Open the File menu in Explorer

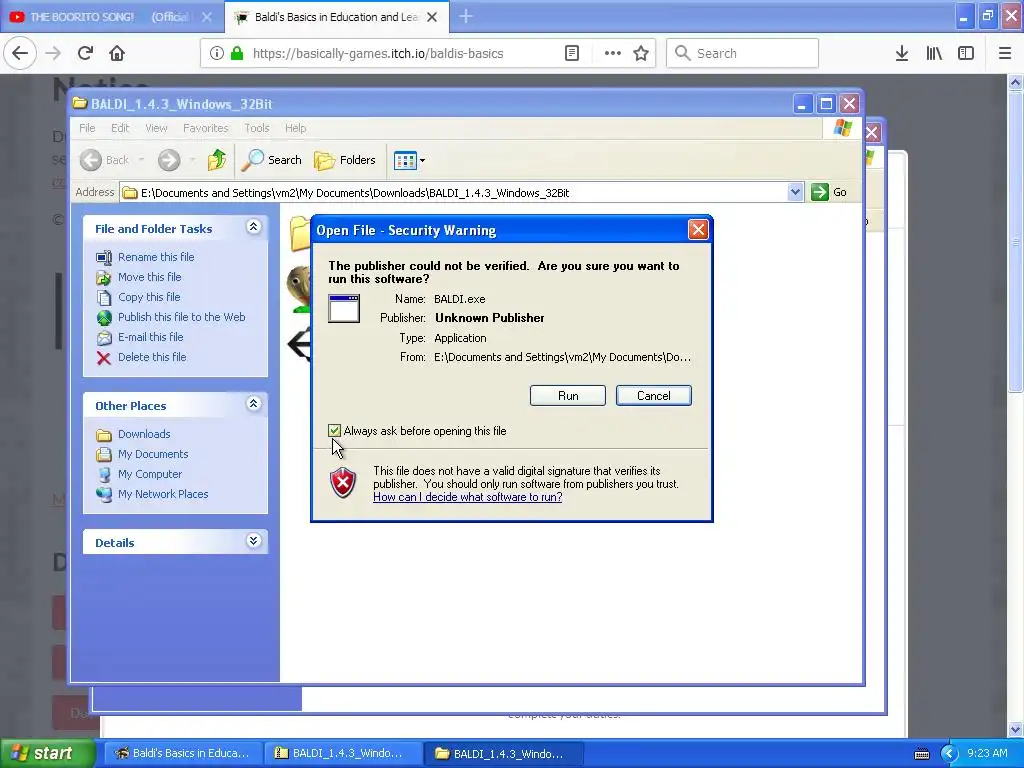pyautogui.click(x=87, y=128)
